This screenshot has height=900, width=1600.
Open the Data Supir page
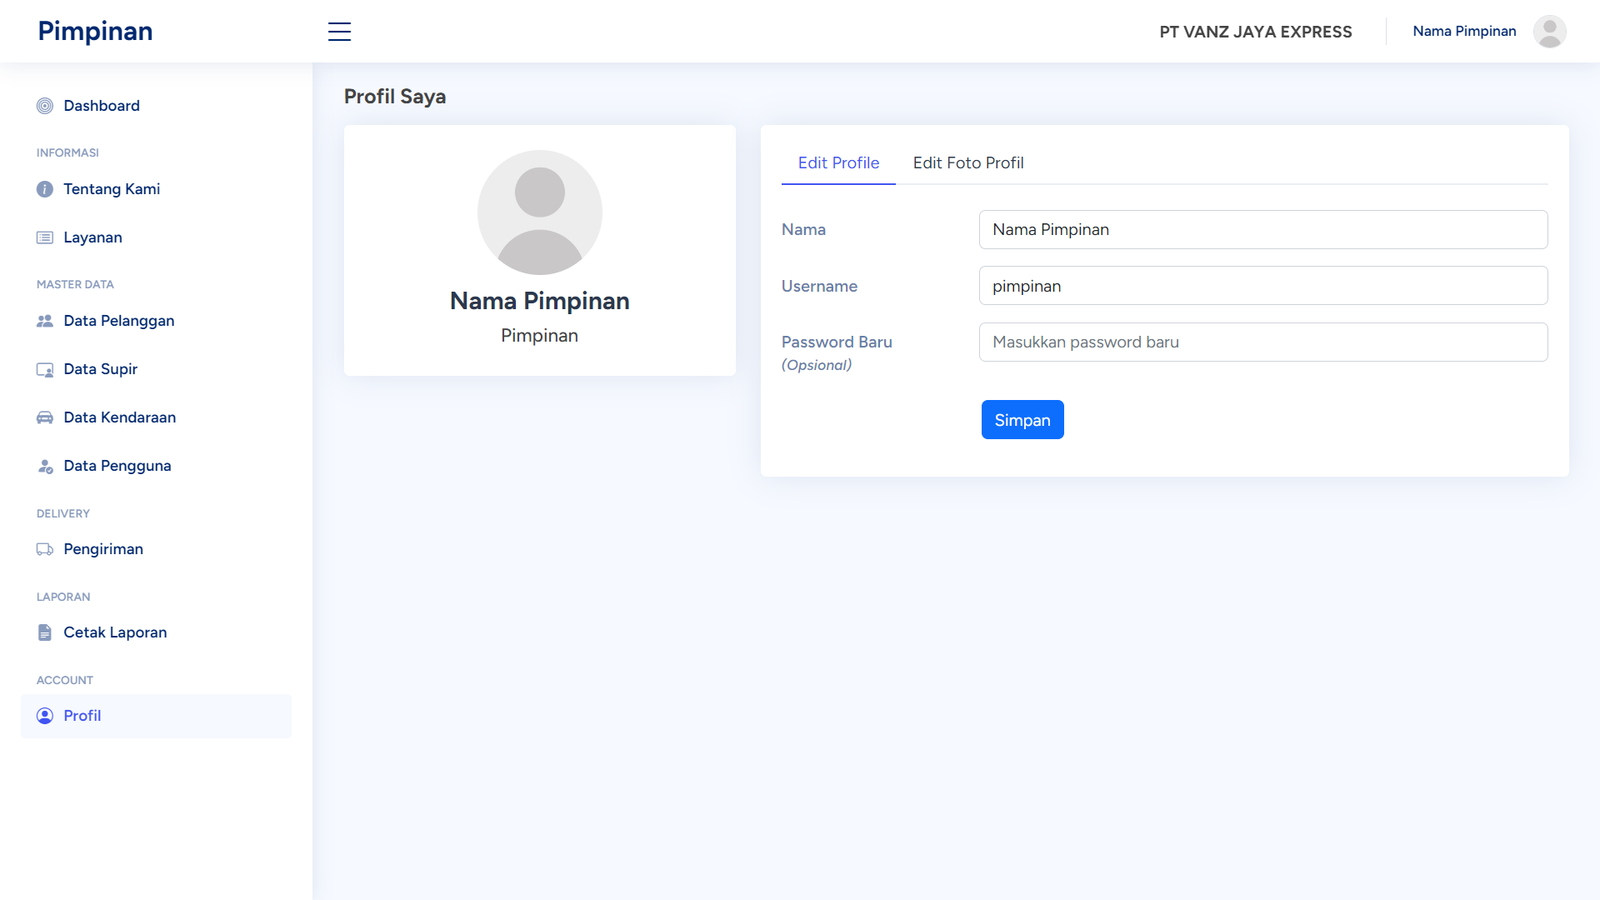click(x=100, y=369)
